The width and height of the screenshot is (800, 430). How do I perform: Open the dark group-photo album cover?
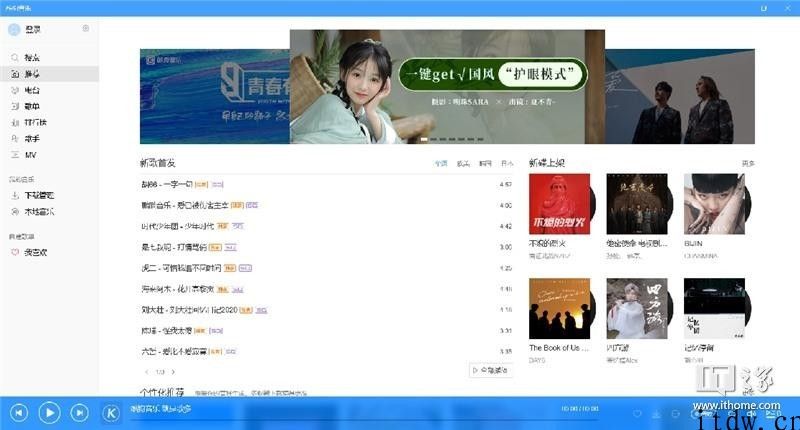(637, 204)
